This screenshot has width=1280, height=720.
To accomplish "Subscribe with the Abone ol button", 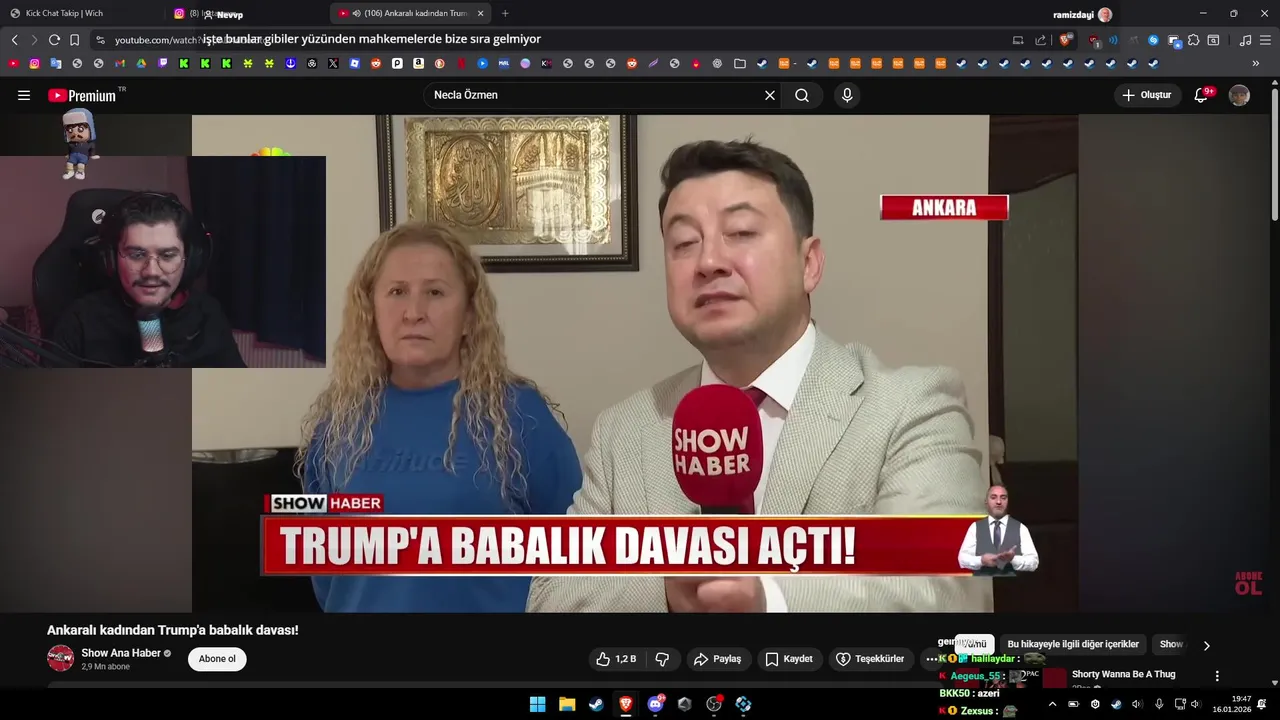I will tap(217, 659).
